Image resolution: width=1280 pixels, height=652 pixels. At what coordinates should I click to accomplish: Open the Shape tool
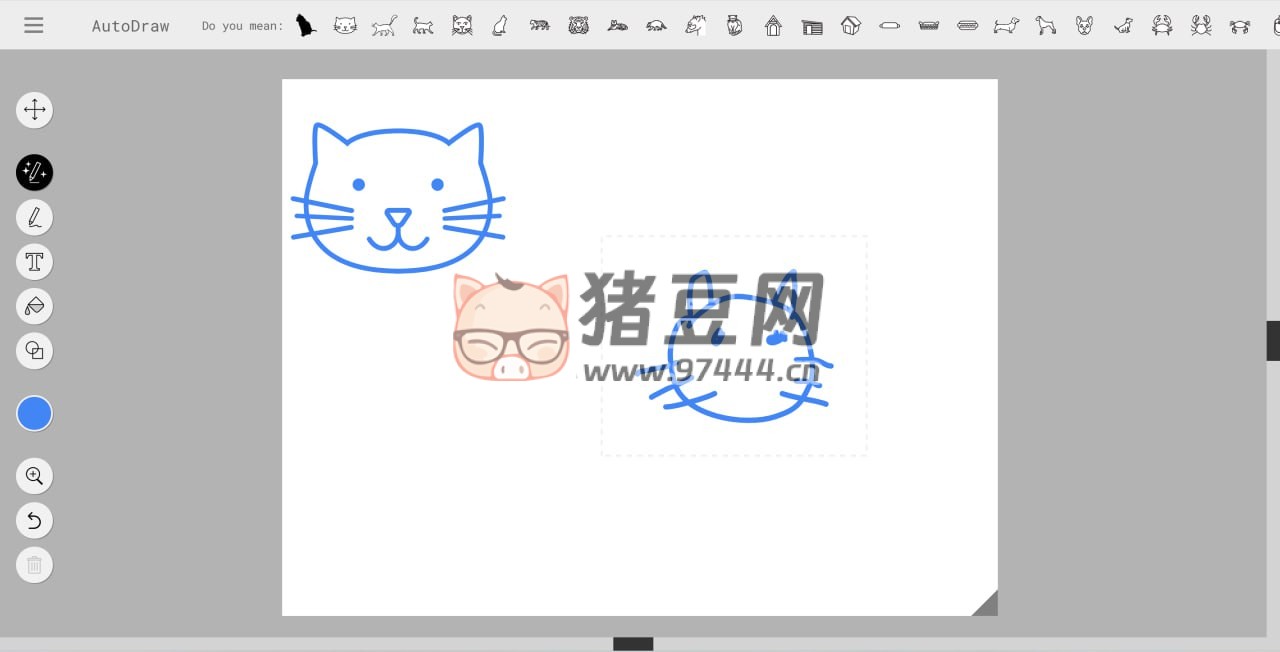(x=34, y=351)
